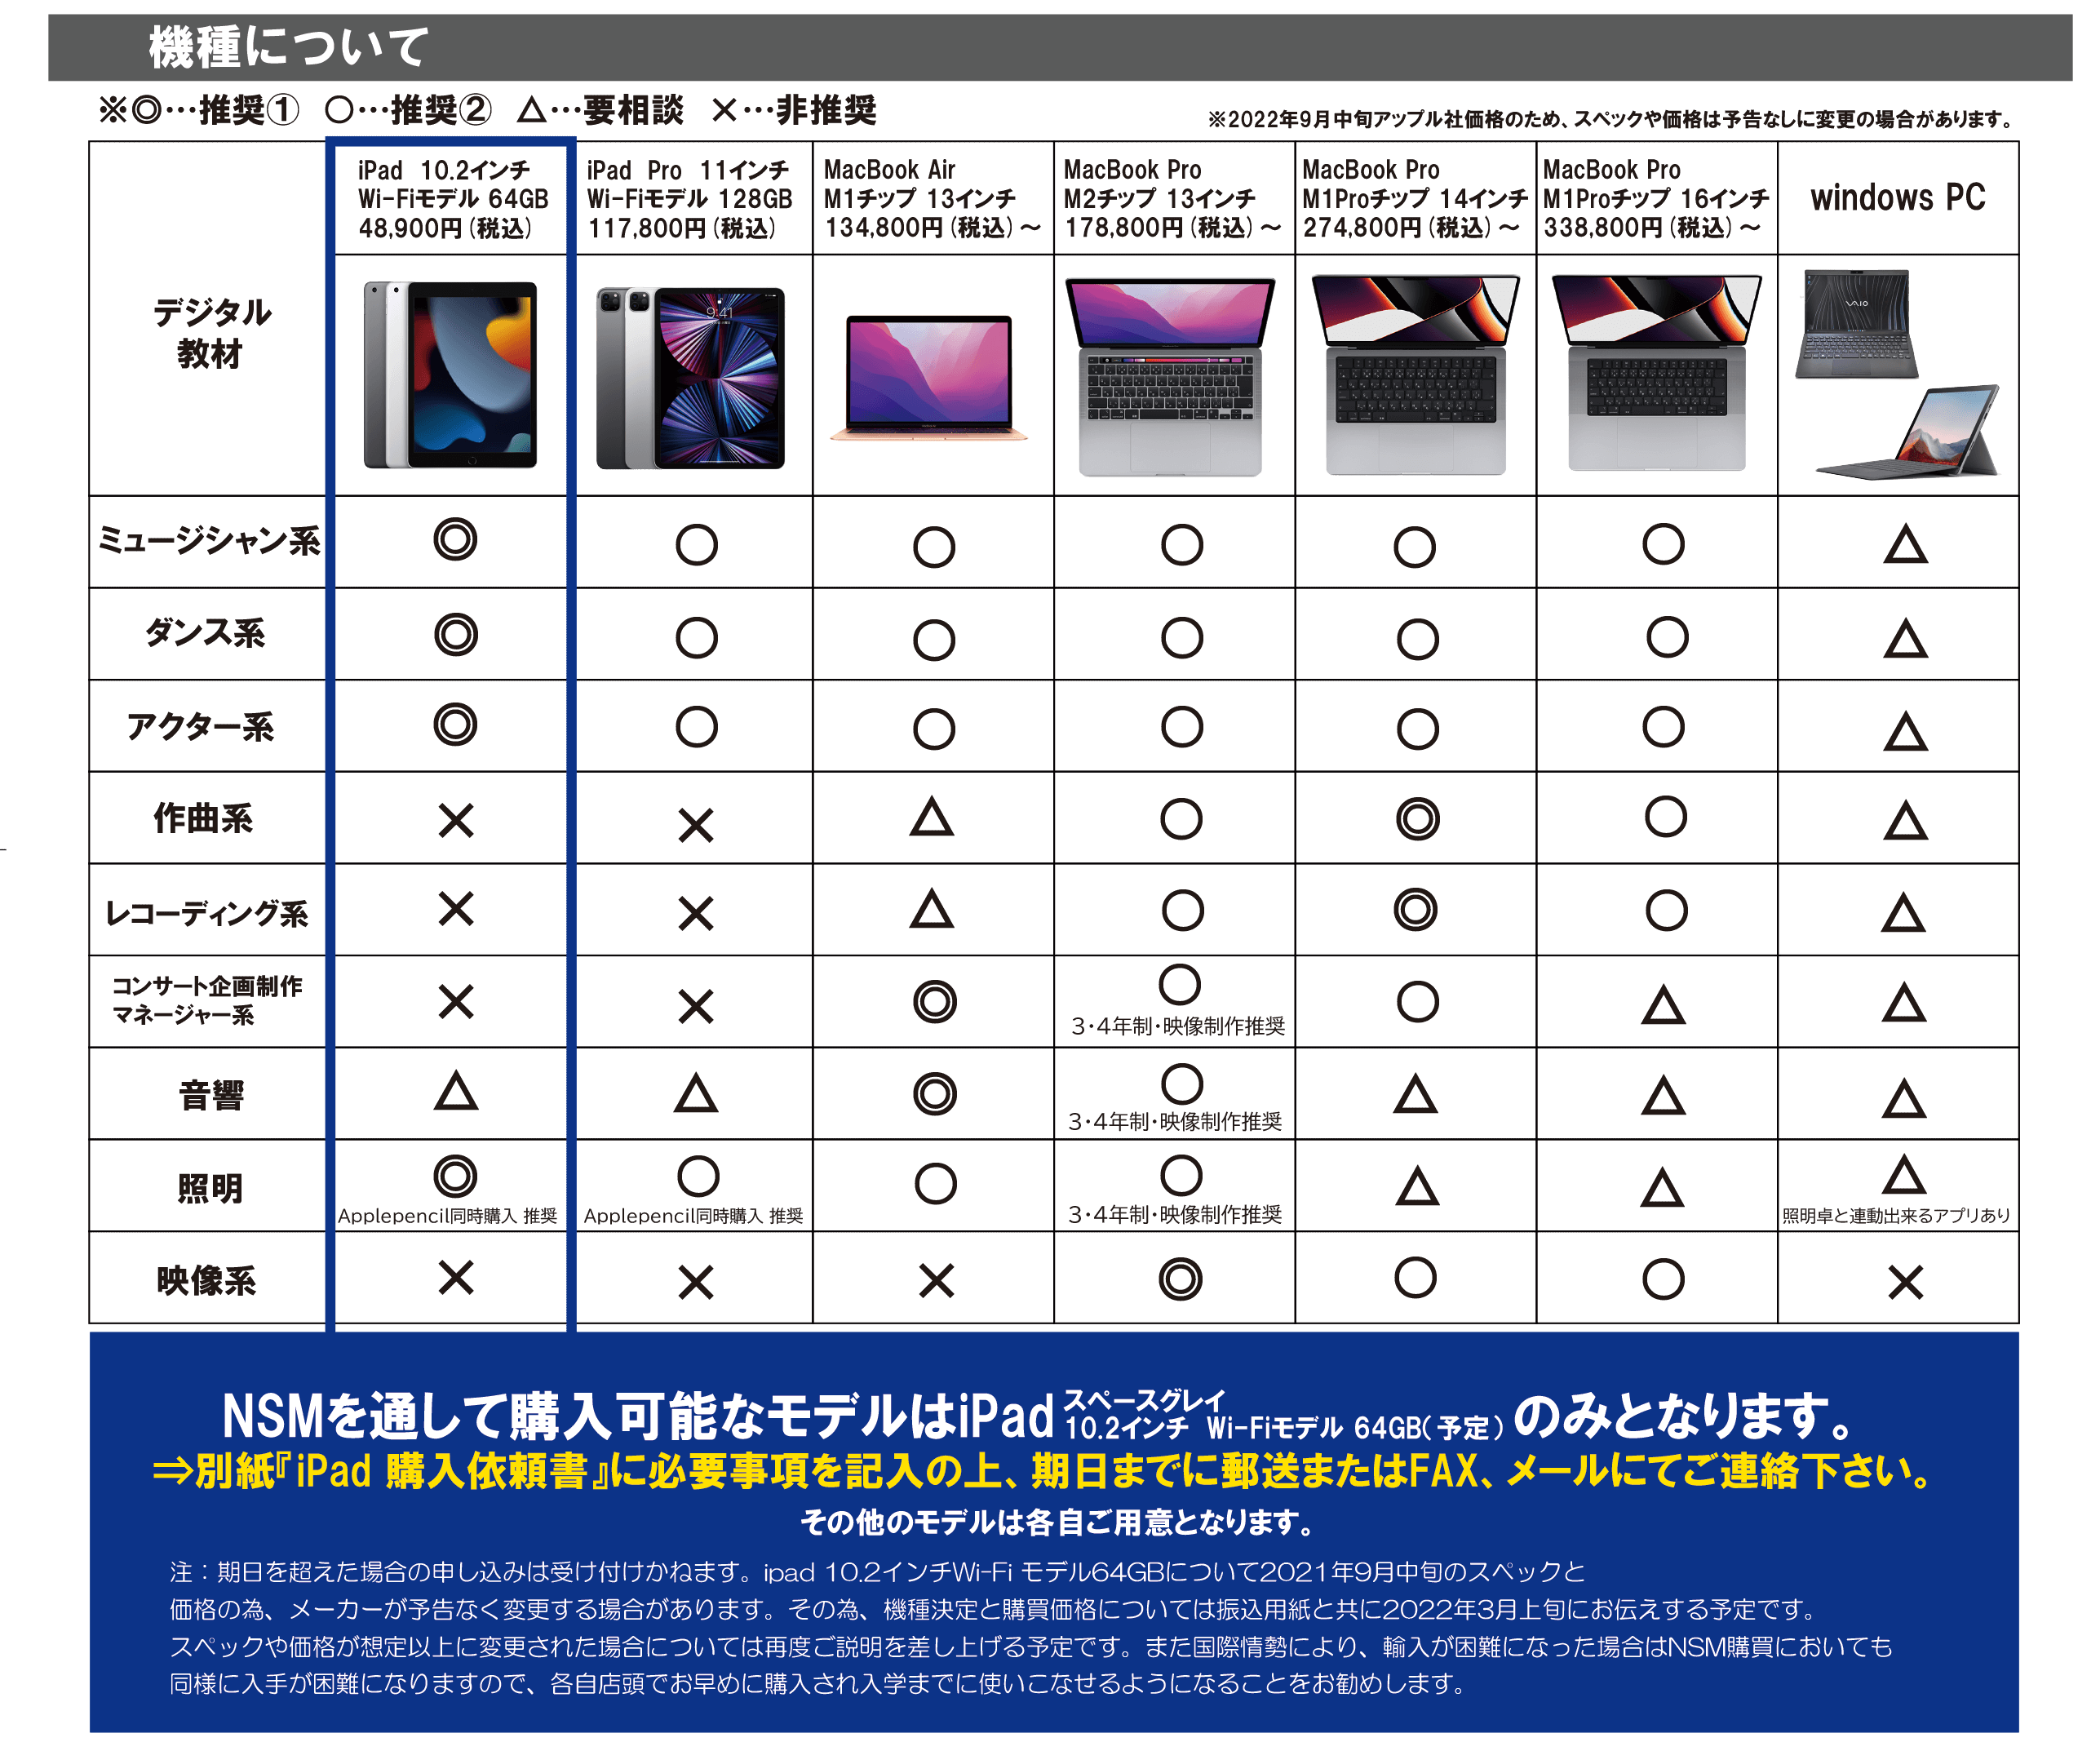Image resolution: width=2100 pixels, height=1742 pixels.
Task: Click Applepencil同時購入 推奨 note under iPad Pro 11インチ
Action: [693, 1216]
